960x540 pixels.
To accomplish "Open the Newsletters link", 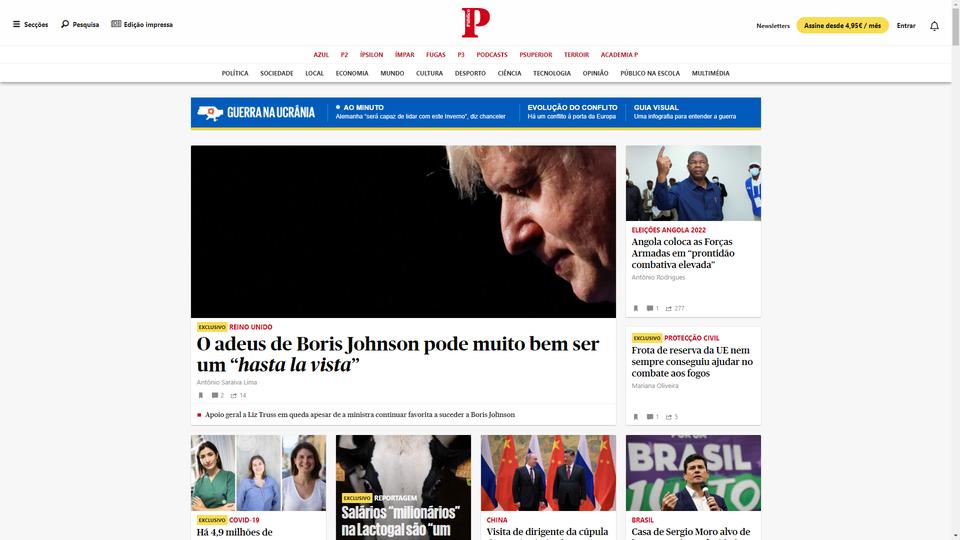I will click(x=773, y=26).
